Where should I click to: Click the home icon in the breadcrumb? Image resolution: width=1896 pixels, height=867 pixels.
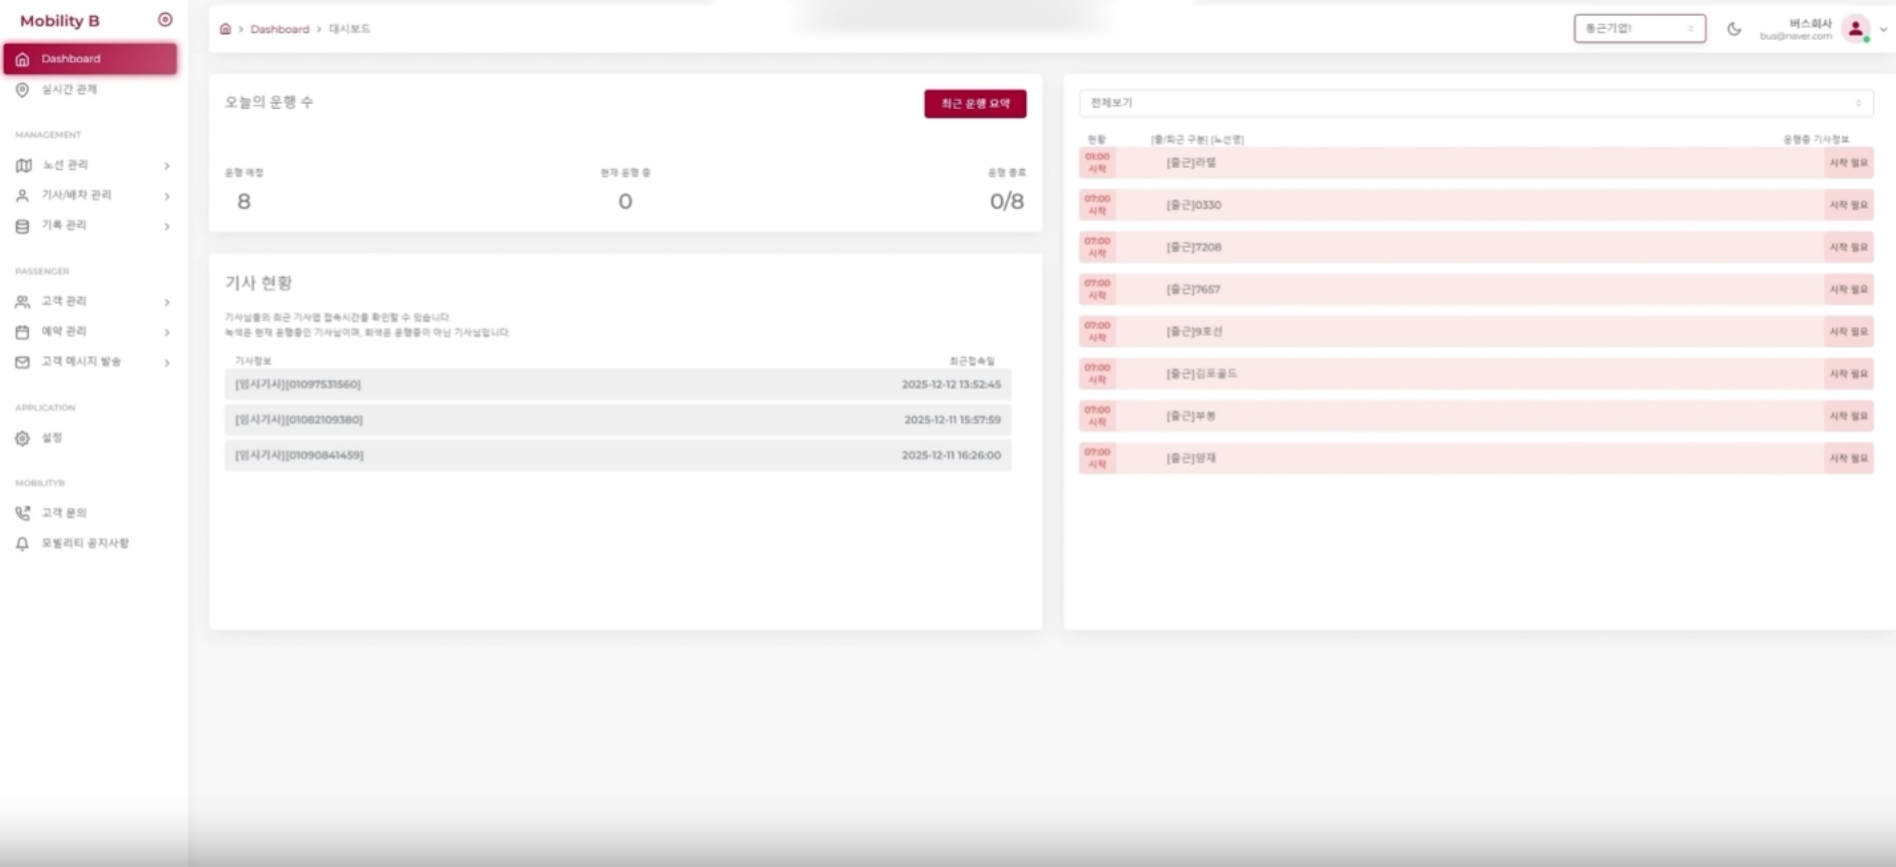225,29
